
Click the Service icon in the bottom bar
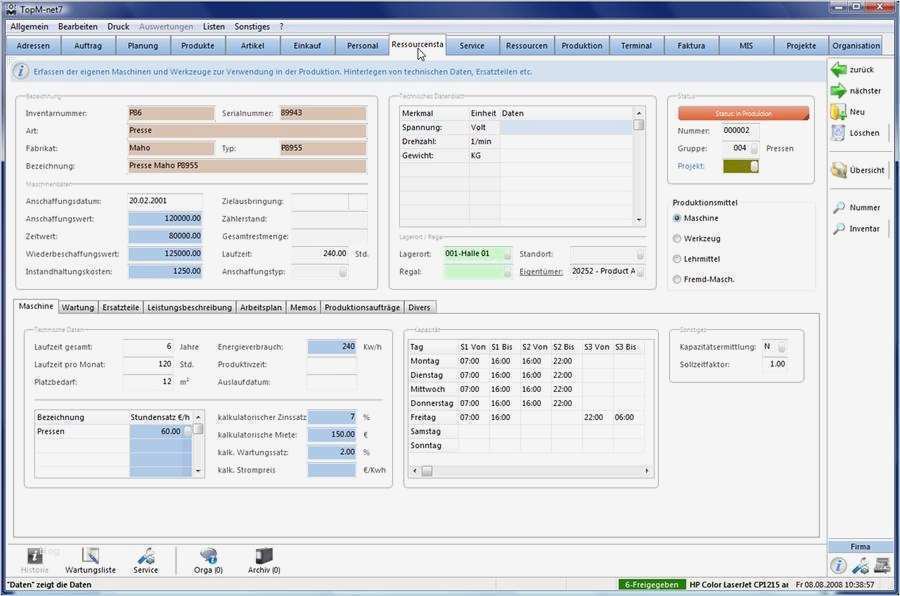(145, 558)
